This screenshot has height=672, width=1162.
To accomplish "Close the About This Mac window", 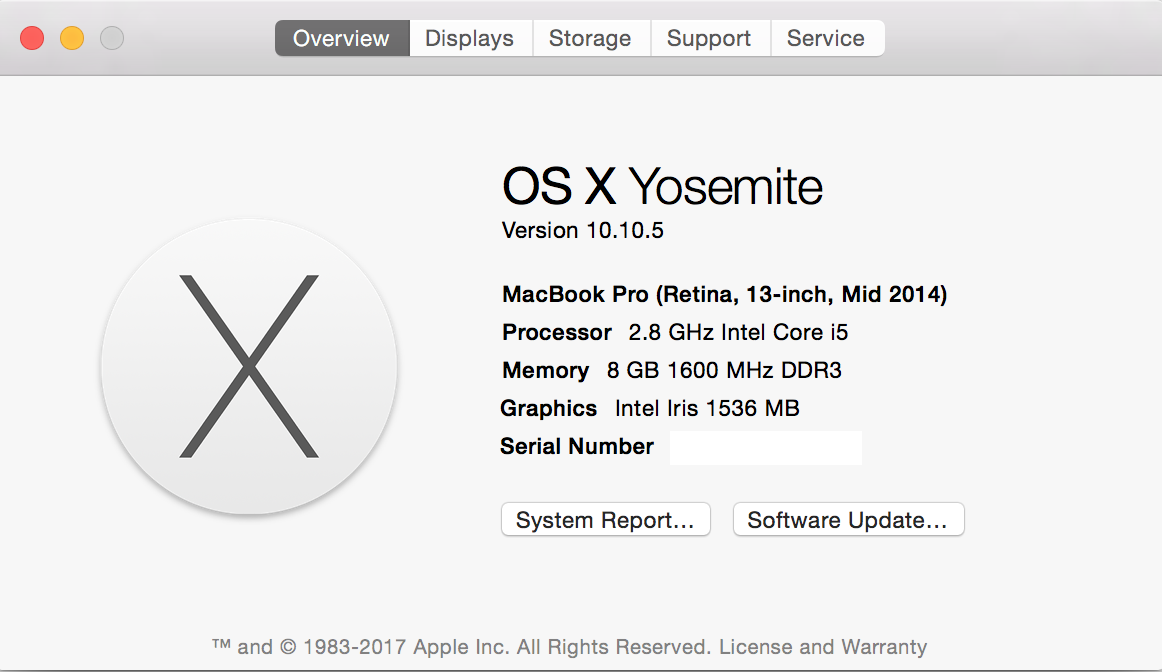I will pos(32,39).
